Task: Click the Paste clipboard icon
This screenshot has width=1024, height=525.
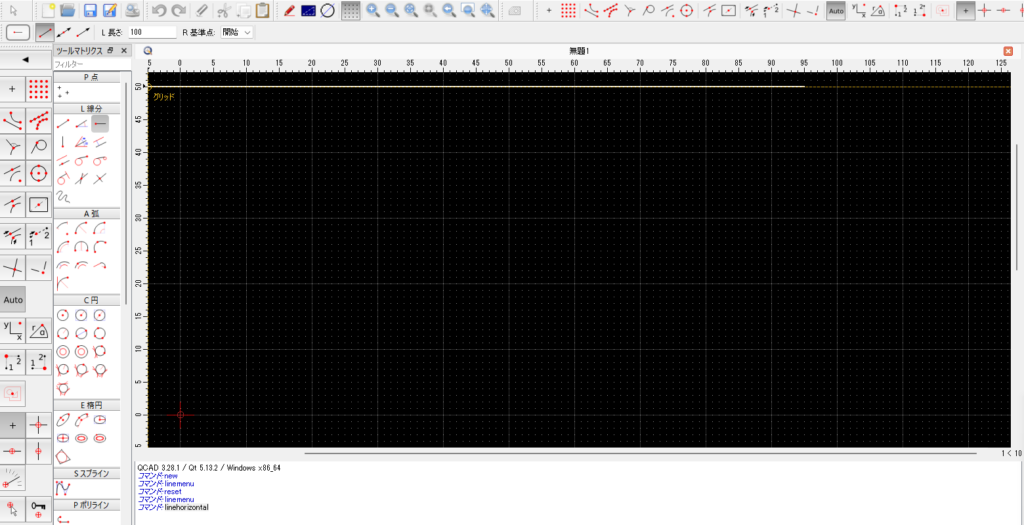Action: (x=263, y=10)
